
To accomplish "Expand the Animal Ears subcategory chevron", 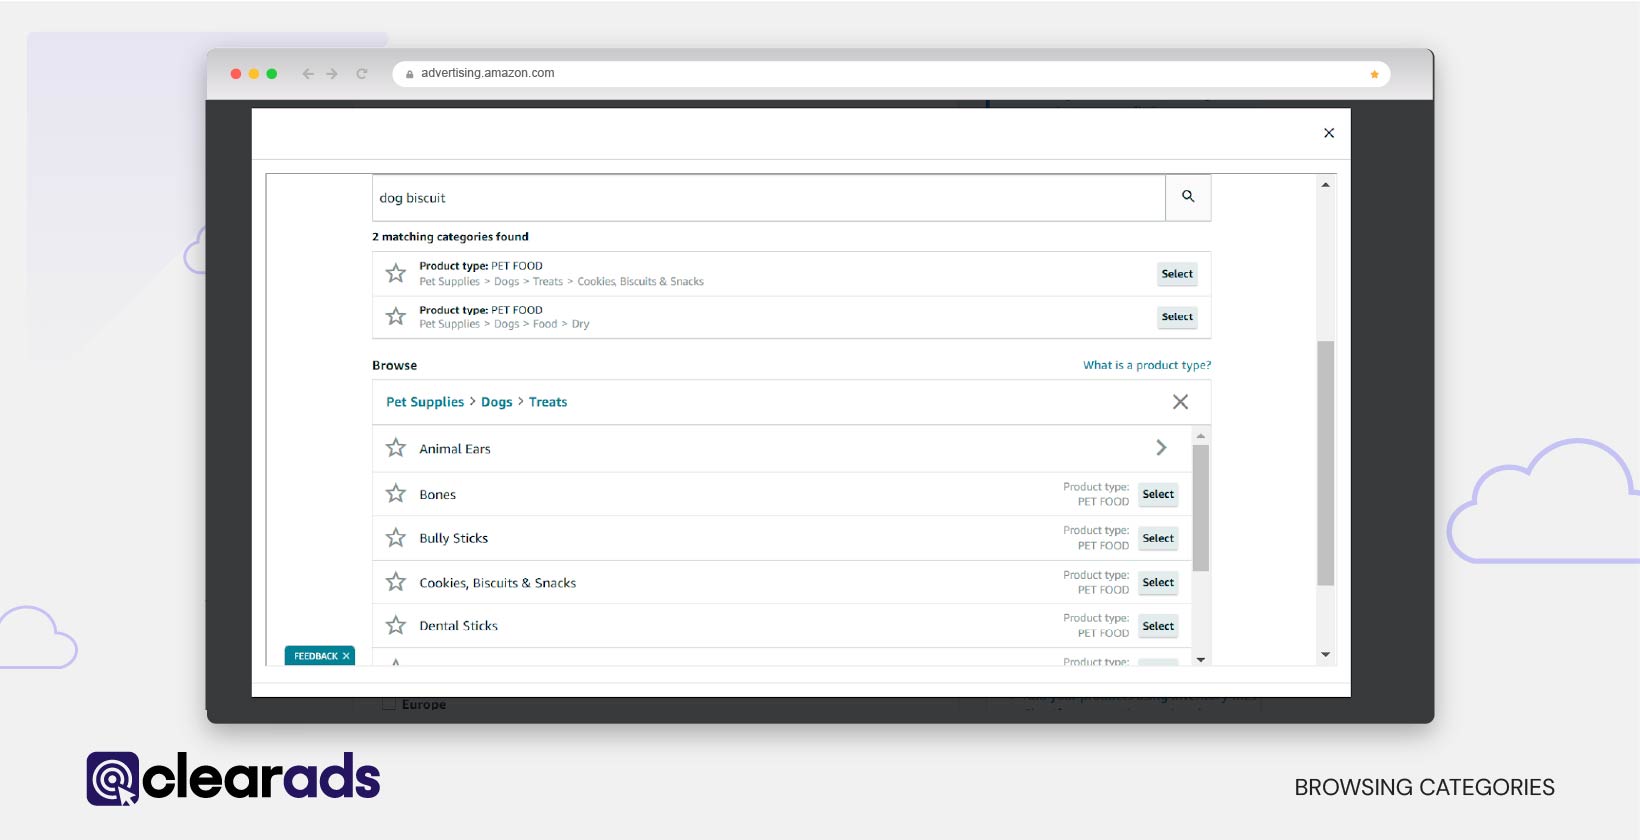I will tap(1161, 448).
